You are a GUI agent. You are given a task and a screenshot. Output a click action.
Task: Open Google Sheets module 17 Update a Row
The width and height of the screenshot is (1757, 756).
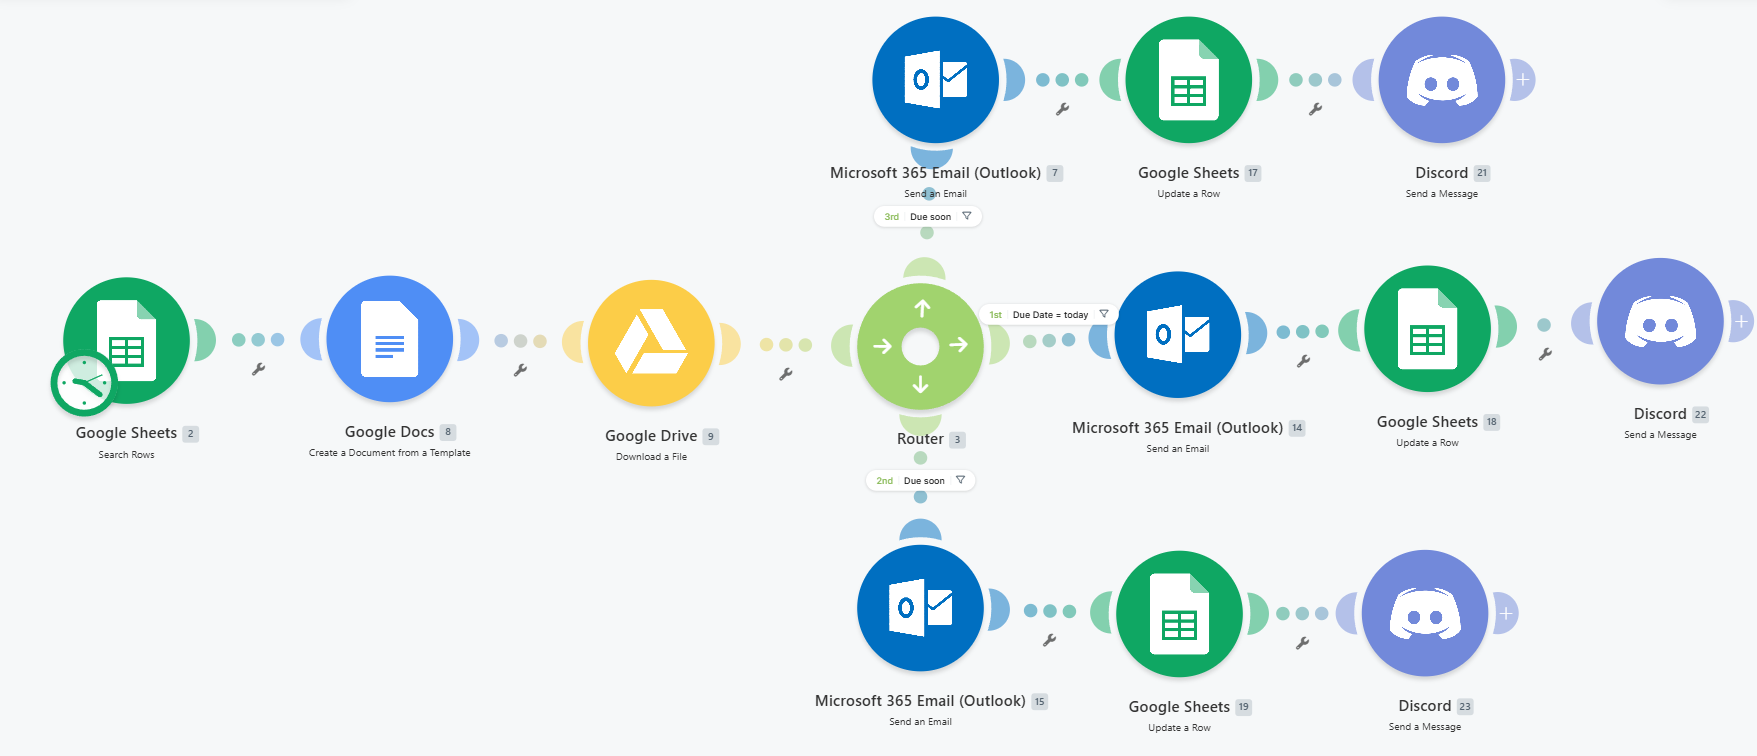1188,80
